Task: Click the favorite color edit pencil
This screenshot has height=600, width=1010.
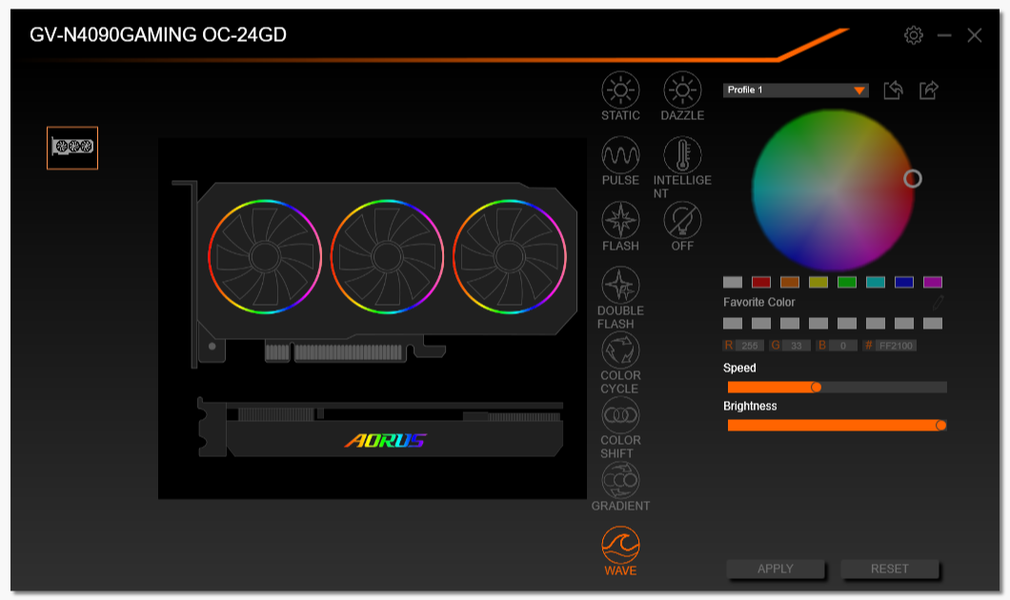Action: (938, 302)
